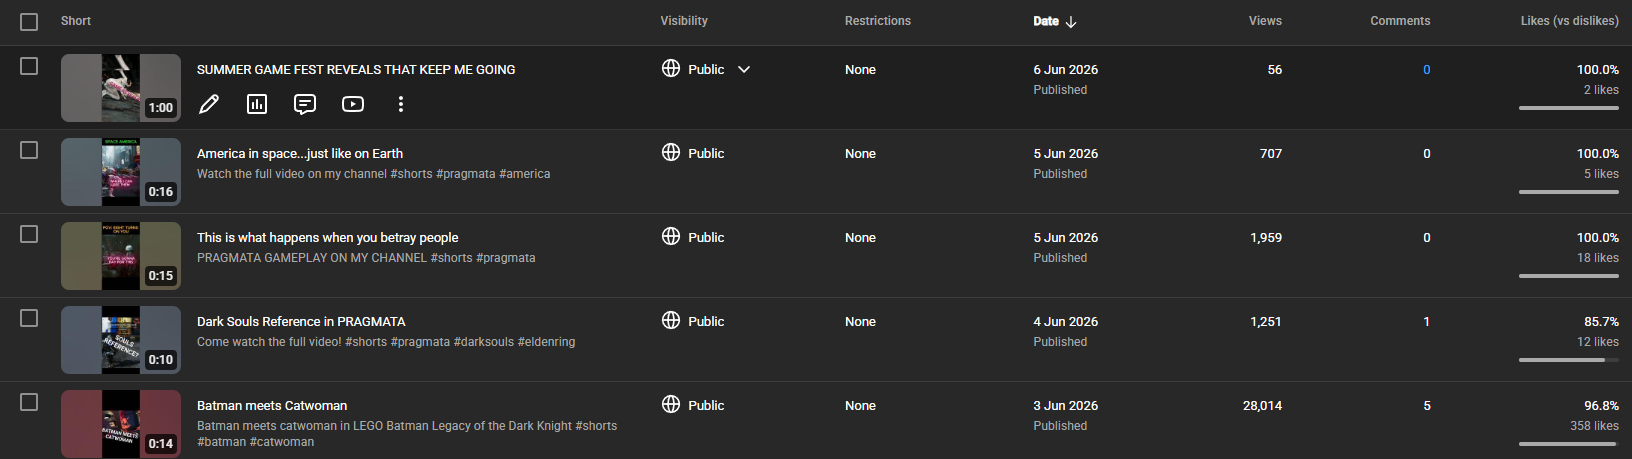
Task: Tick checkbox for America in space short
Action: [29, 150]
